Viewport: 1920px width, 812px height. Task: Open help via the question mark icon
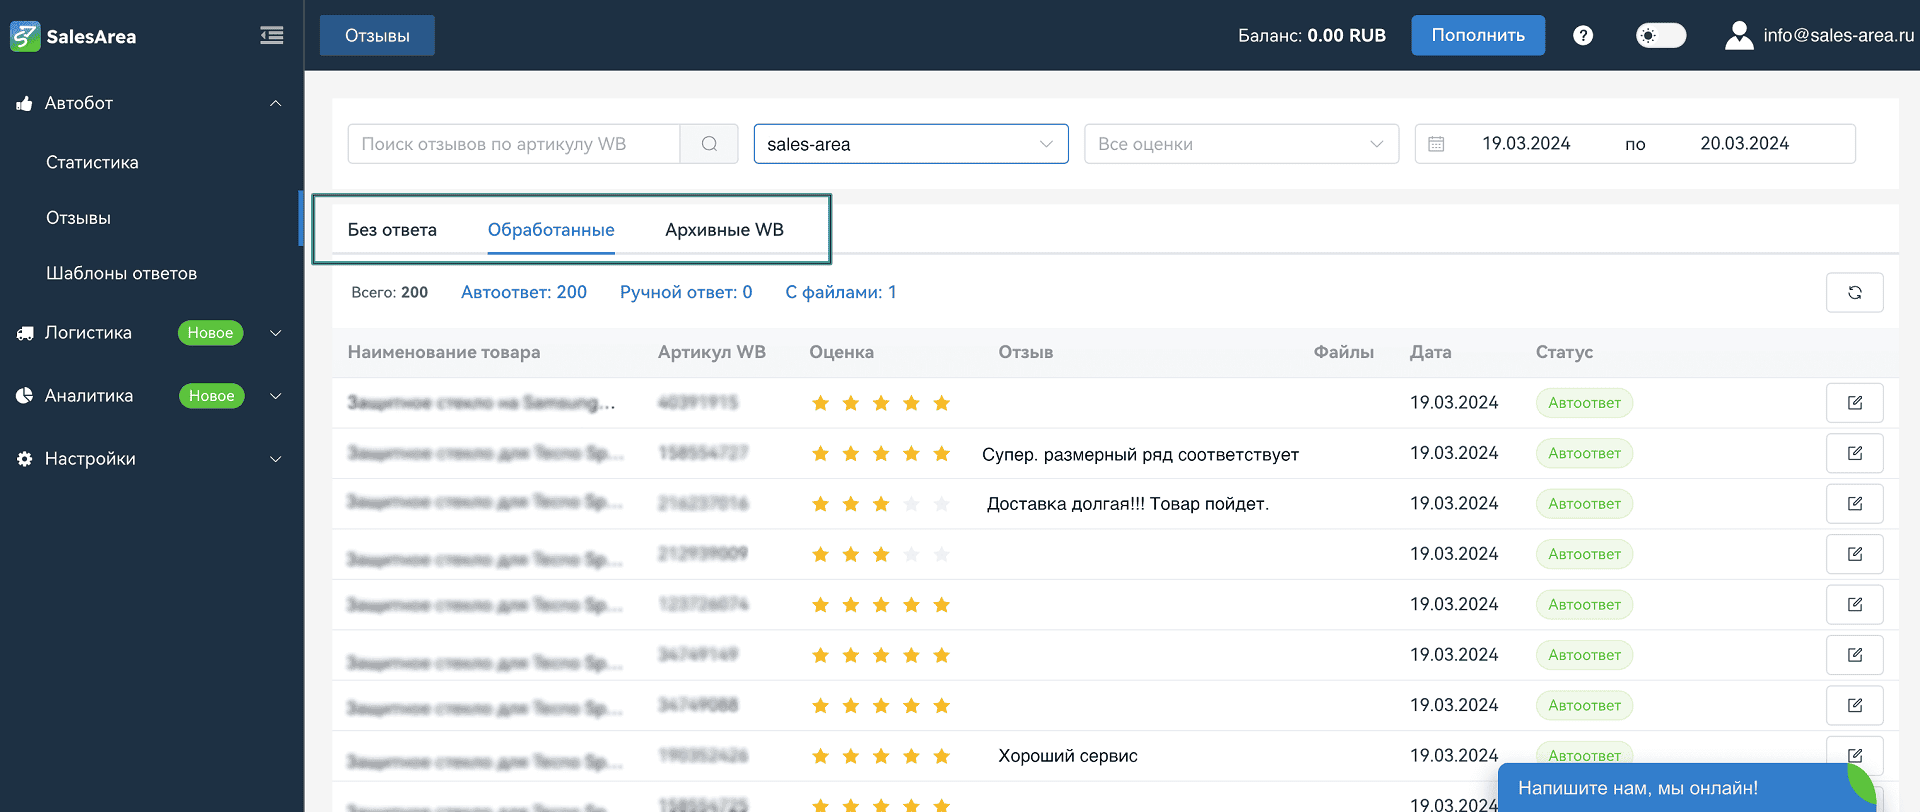1583,35
